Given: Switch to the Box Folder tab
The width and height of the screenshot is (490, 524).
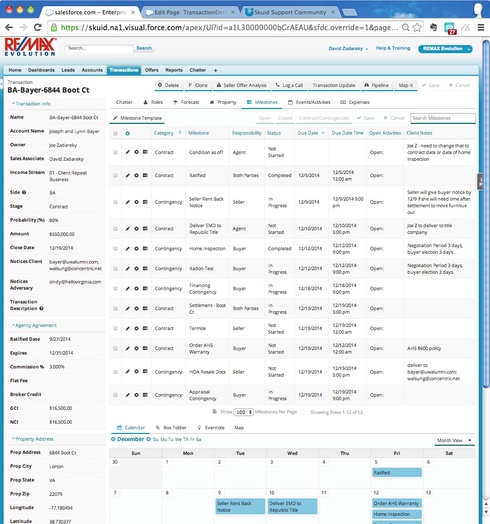Looking at the screenshot, I should tap(171, 427).
